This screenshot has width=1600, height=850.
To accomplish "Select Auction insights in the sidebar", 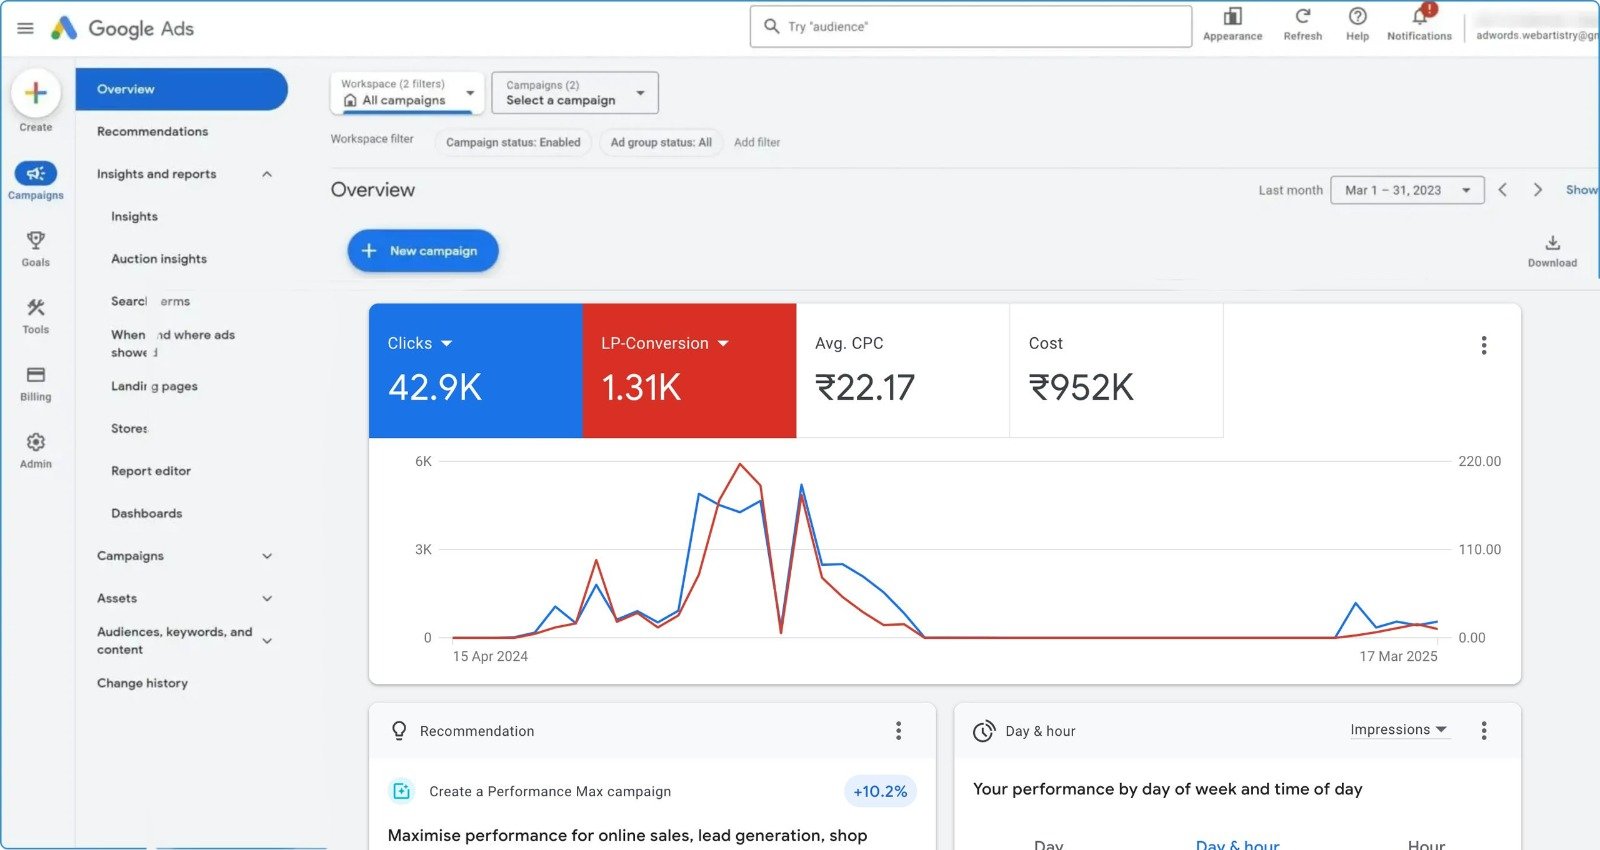I will point(159,259).
